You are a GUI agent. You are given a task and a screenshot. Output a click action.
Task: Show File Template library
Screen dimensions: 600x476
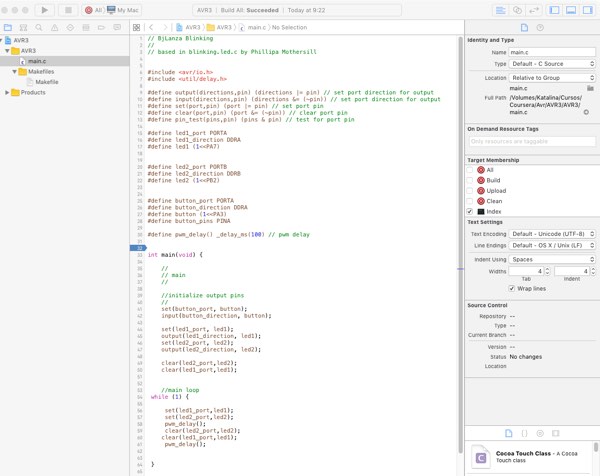click(x=509, y=433)
